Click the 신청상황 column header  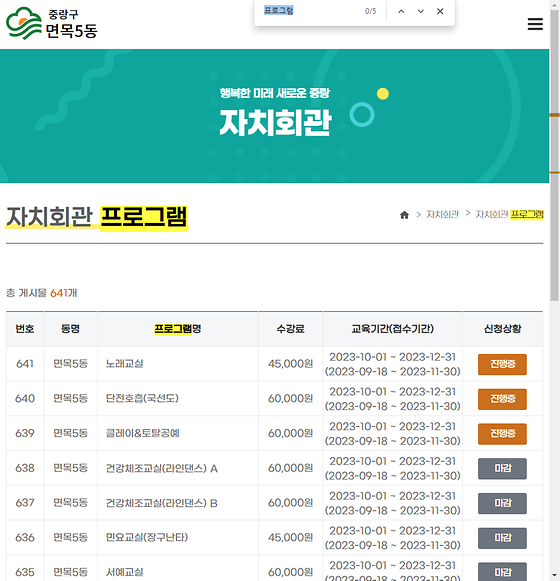pos(503,329)
